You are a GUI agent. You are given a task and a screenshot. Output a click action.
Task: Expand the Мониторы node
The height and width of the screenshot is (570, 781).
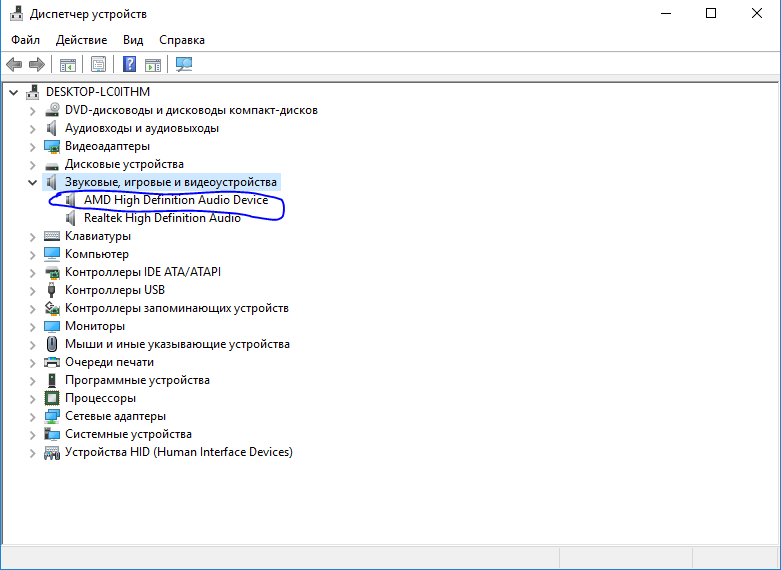click(x=32, y=326)
